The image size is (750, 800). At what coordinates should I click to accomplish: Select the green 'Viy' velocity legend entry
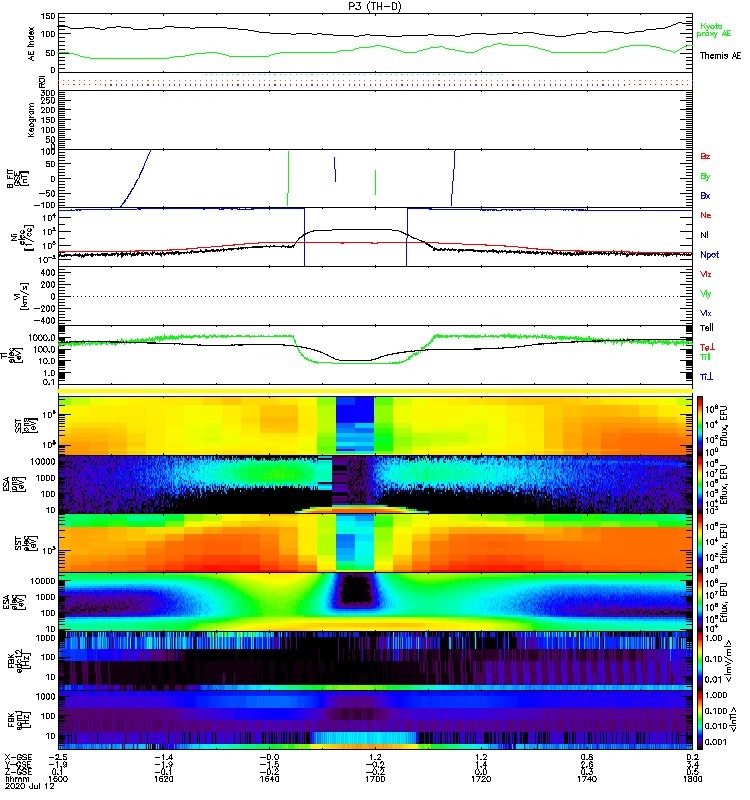[705, 294]
